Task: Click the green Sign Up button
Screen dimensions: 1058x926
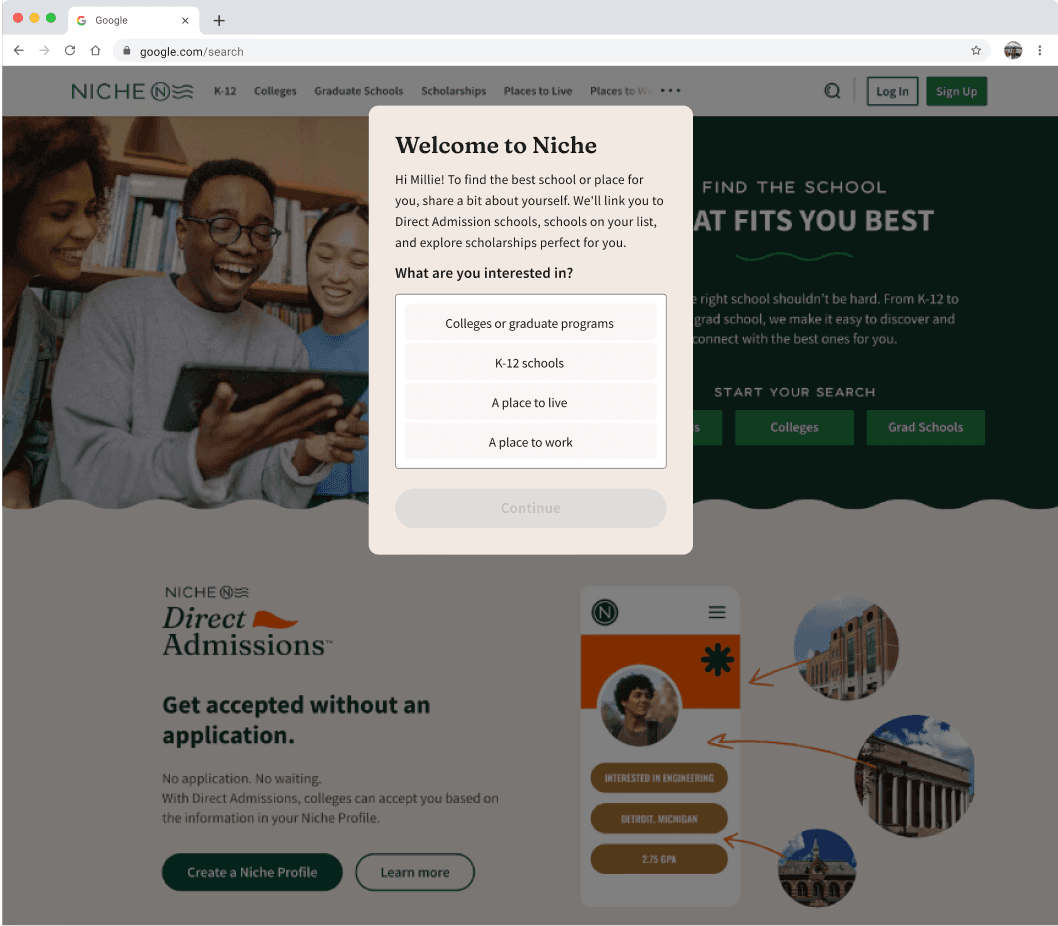Action: click(956, 91)
